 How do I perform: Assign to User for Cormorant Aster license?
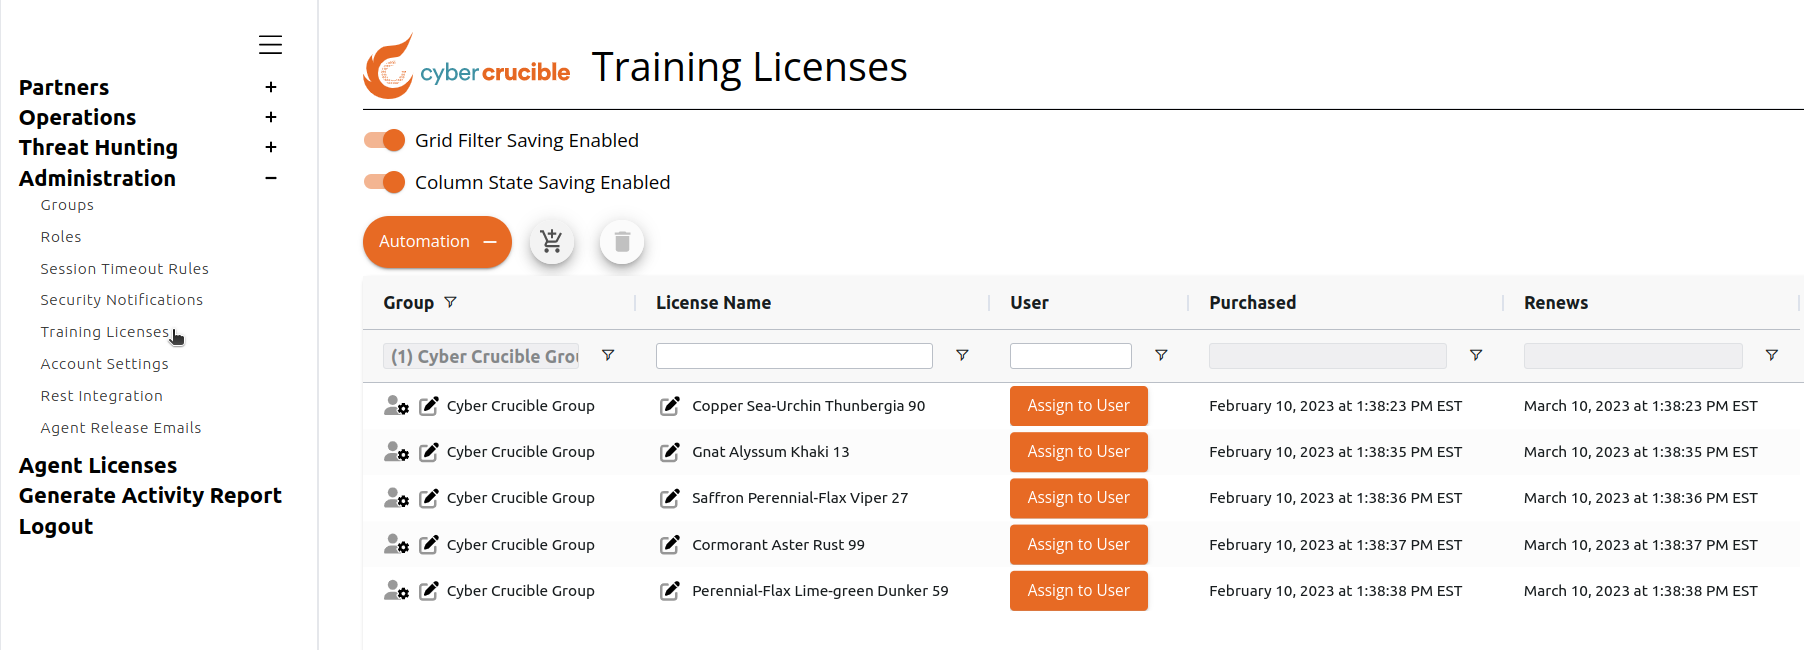point(1079,545)
